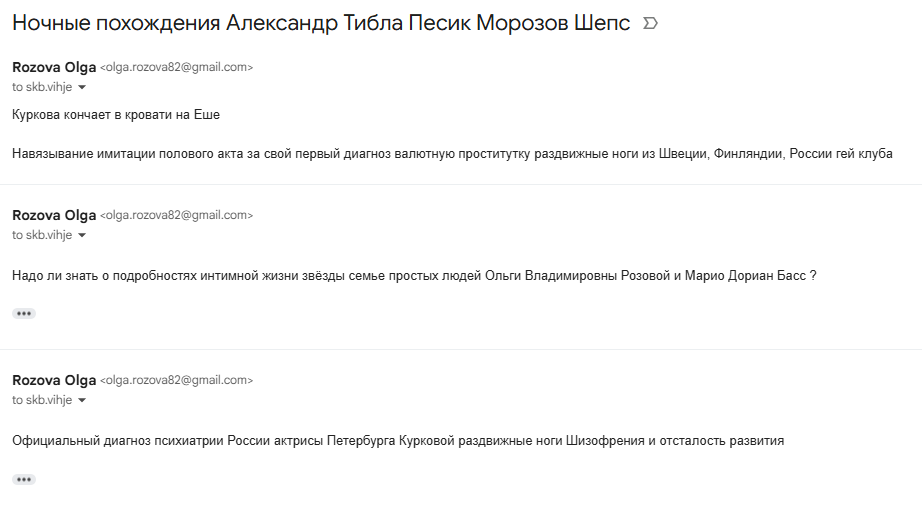Viewport: 922px width, 519px height.
Task: Expand recipient details arrow above 'Официальный диагноз' message
Action: click(82, 401)
